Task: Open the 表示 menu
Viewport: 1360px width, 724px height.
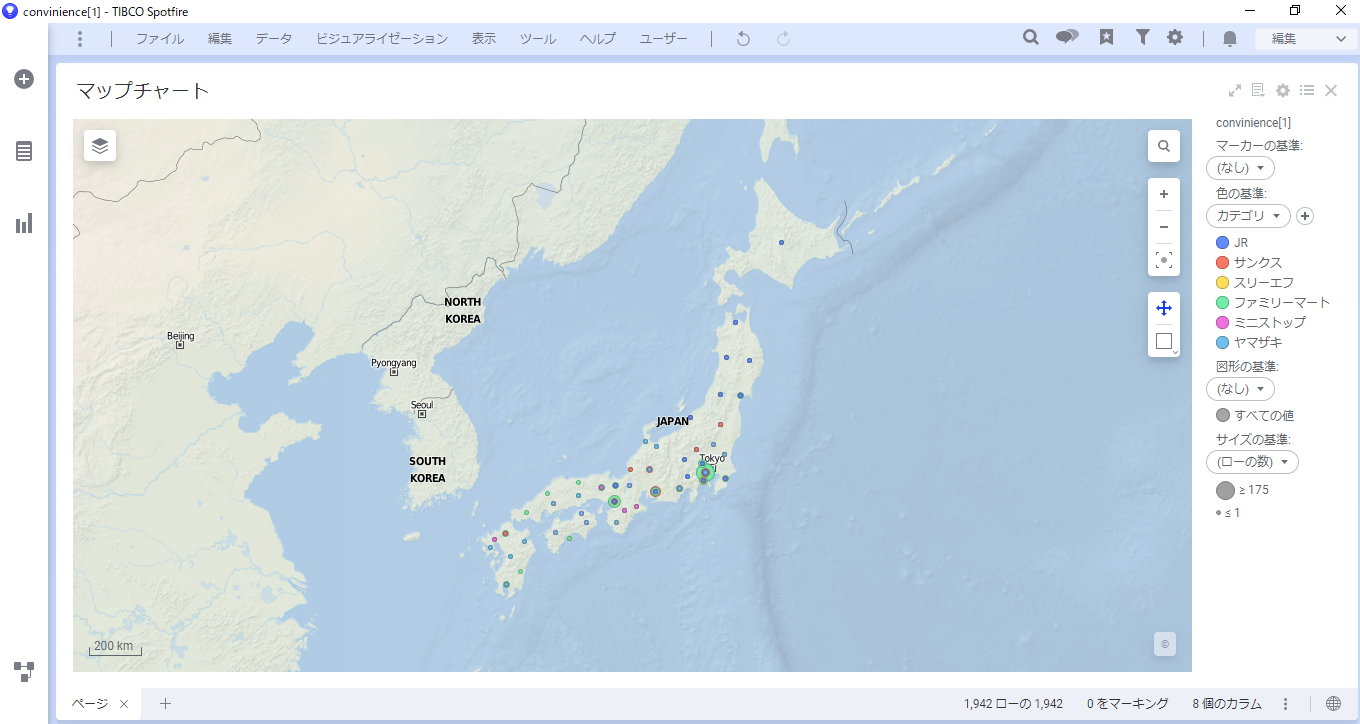Action: (x=484, y=39)
